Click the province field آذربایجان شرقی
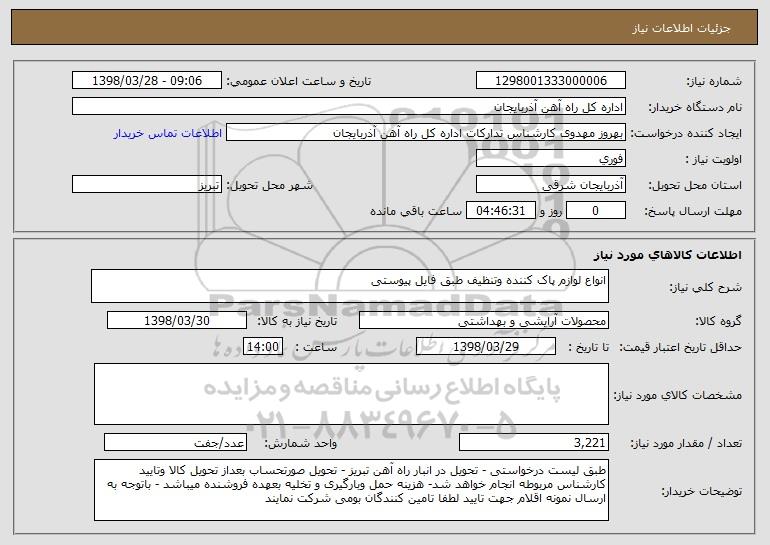Image resolution: width=770 pixels, height=545 pixels. (550, 185)
